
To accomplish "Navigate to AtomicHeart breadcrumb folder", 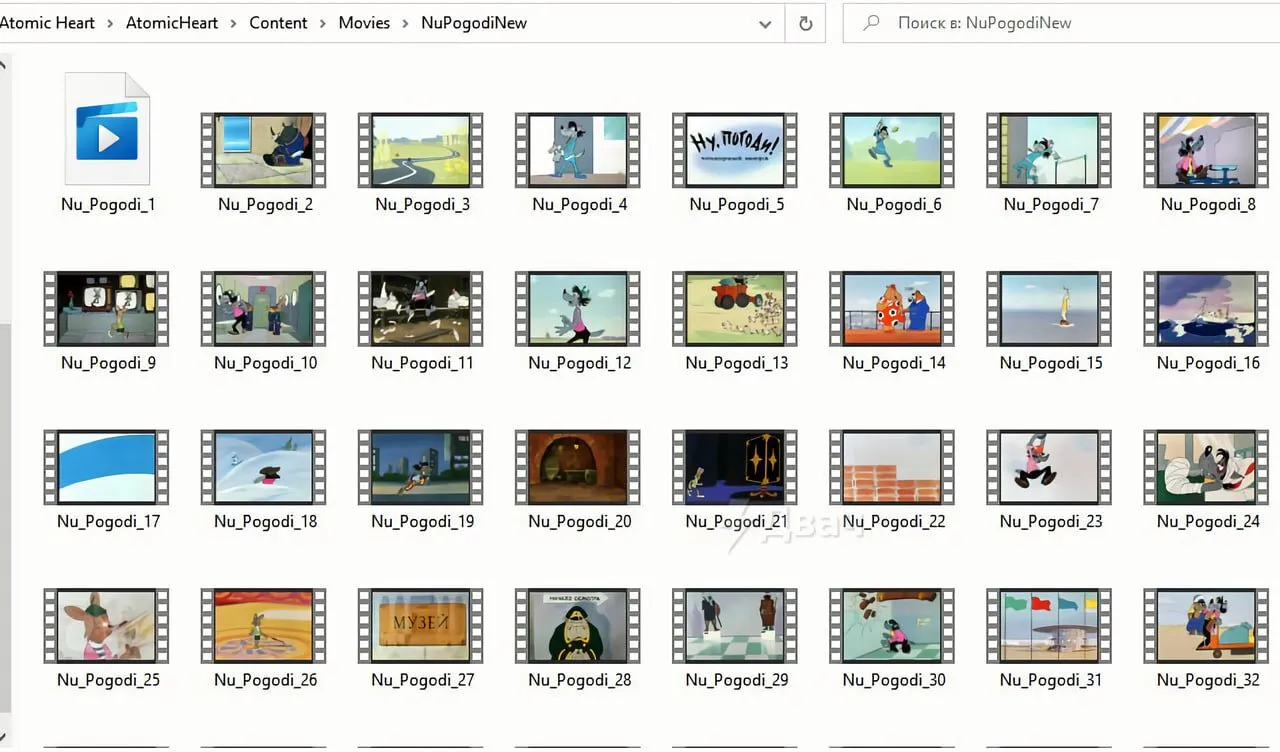I will (172, 23).
